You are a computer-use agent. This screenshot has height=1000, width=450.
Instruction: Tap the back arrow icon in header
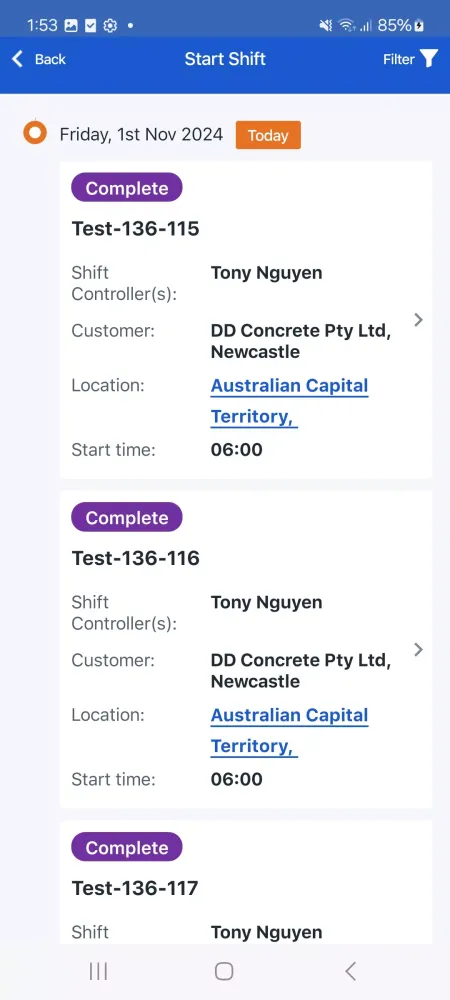[17, 59]
